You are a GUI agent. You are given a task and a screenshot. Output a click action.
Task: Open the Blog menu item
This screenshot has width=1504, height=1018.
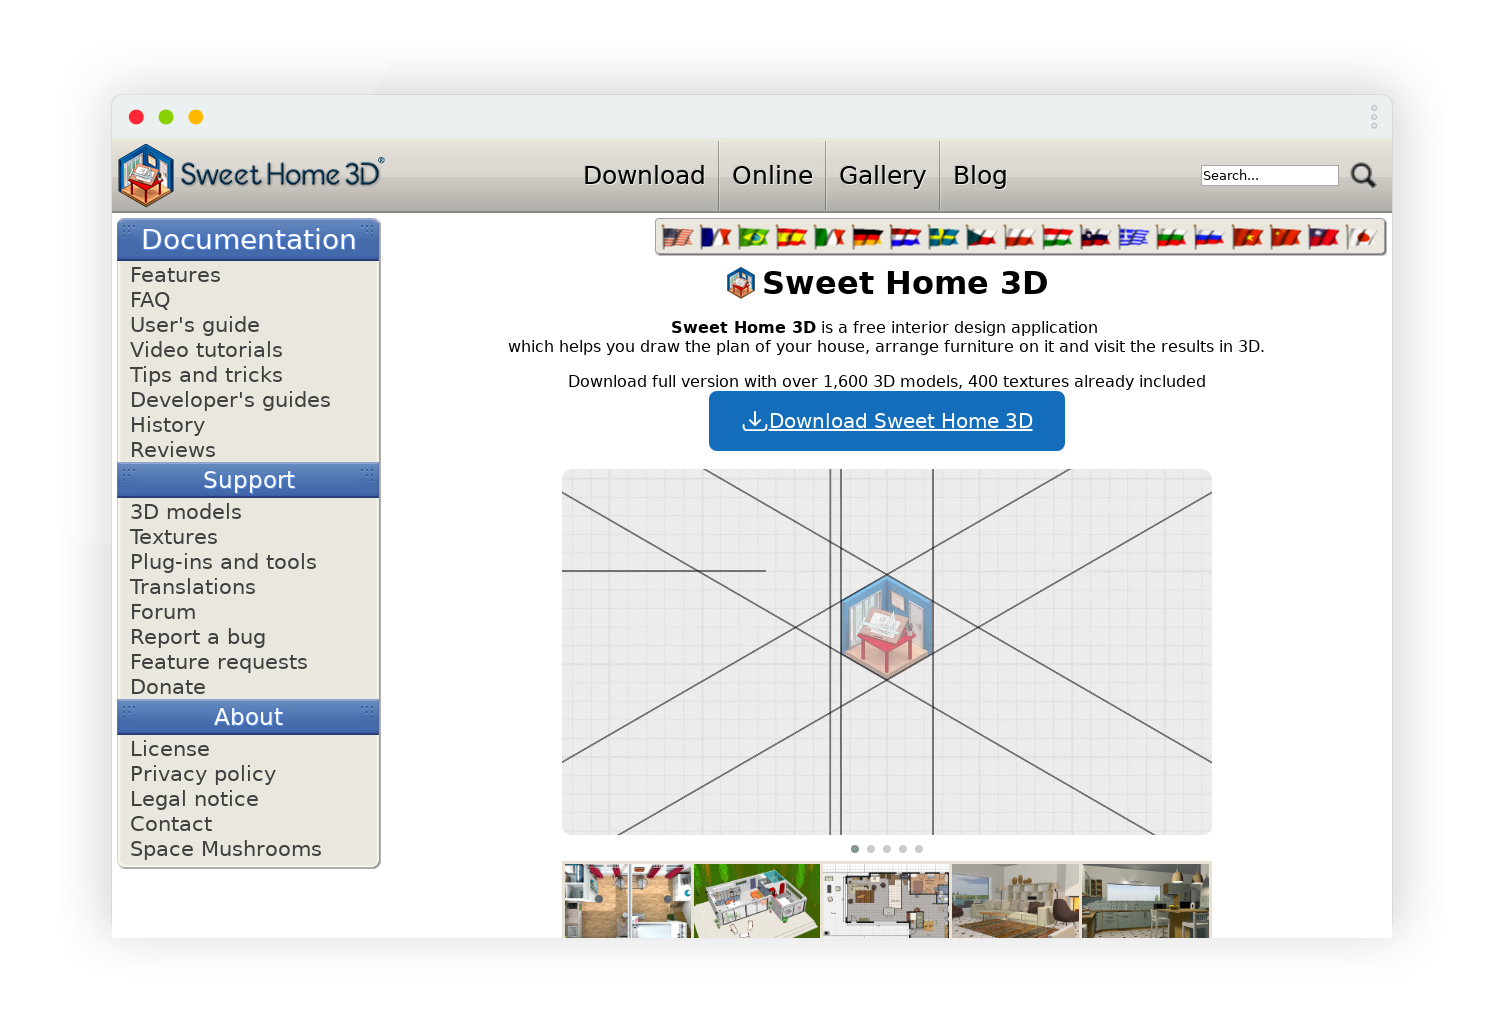980,175
